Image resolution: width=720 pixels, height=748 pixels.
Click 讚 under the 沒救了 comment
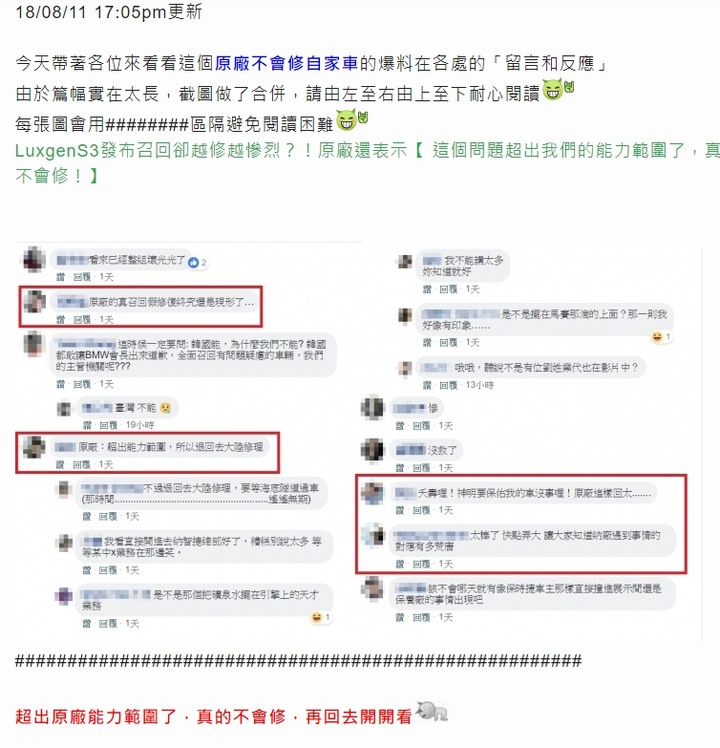pyautogui.click(x=400, y=468)
